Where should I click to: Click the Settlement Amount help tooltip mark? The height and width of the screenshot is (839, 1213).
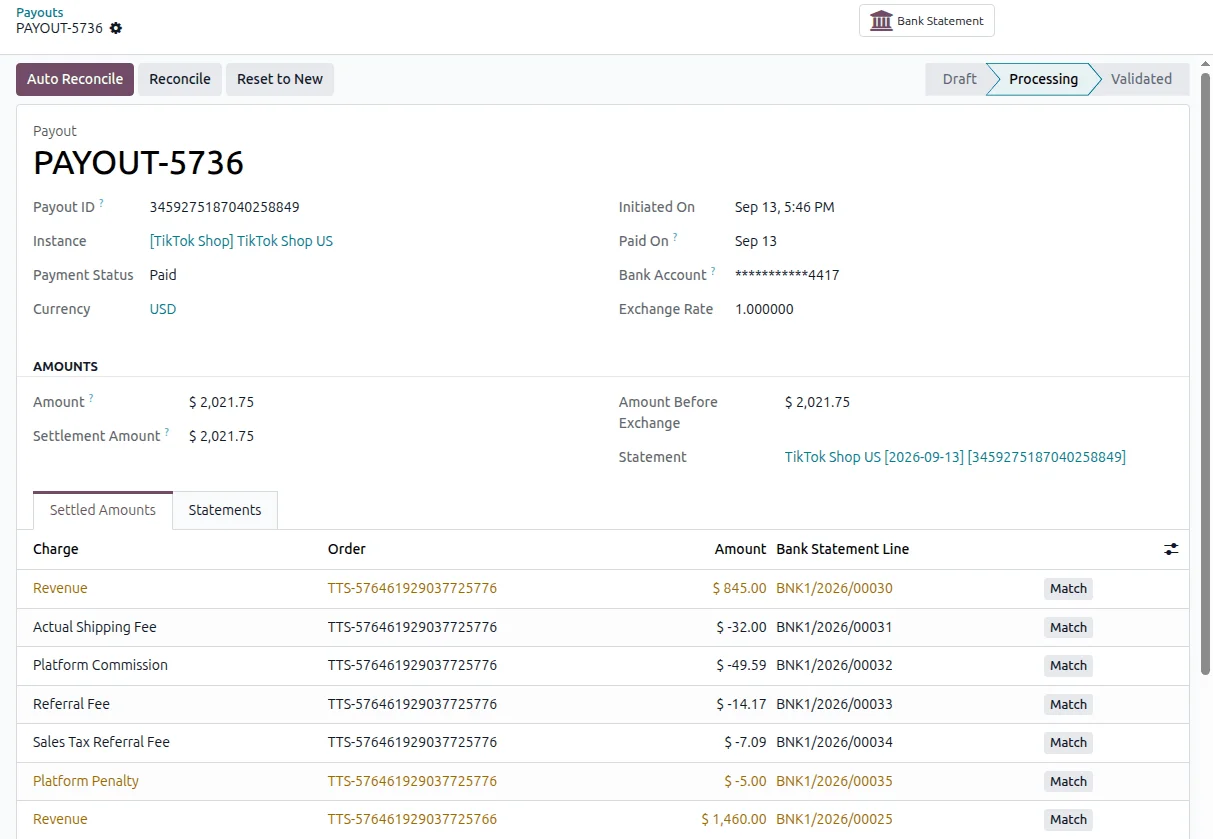[x=167, y=432]
